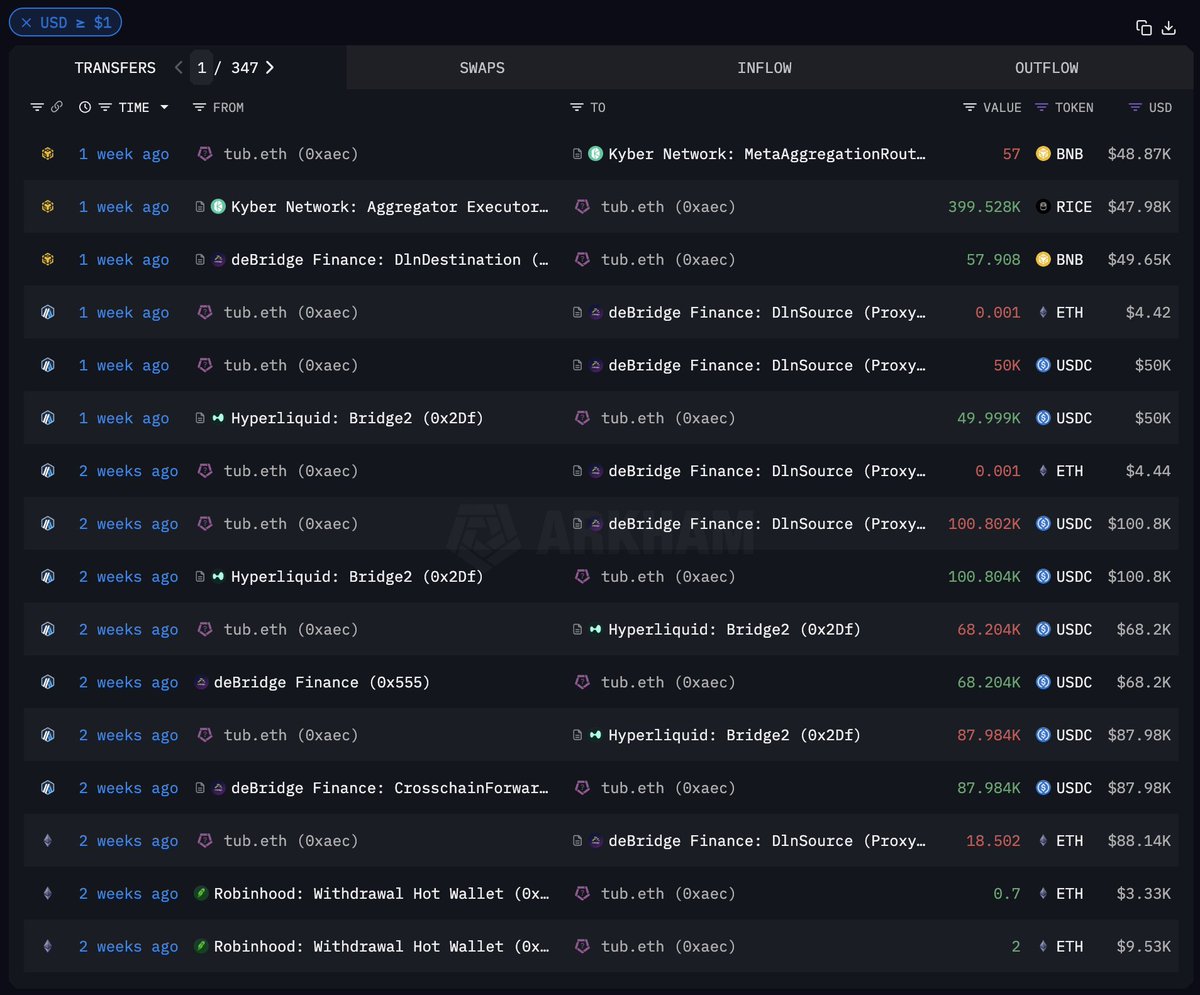The image size is (1200, 995).
Task: Click the $47.98K USD amount
Action: point(1139,207)
